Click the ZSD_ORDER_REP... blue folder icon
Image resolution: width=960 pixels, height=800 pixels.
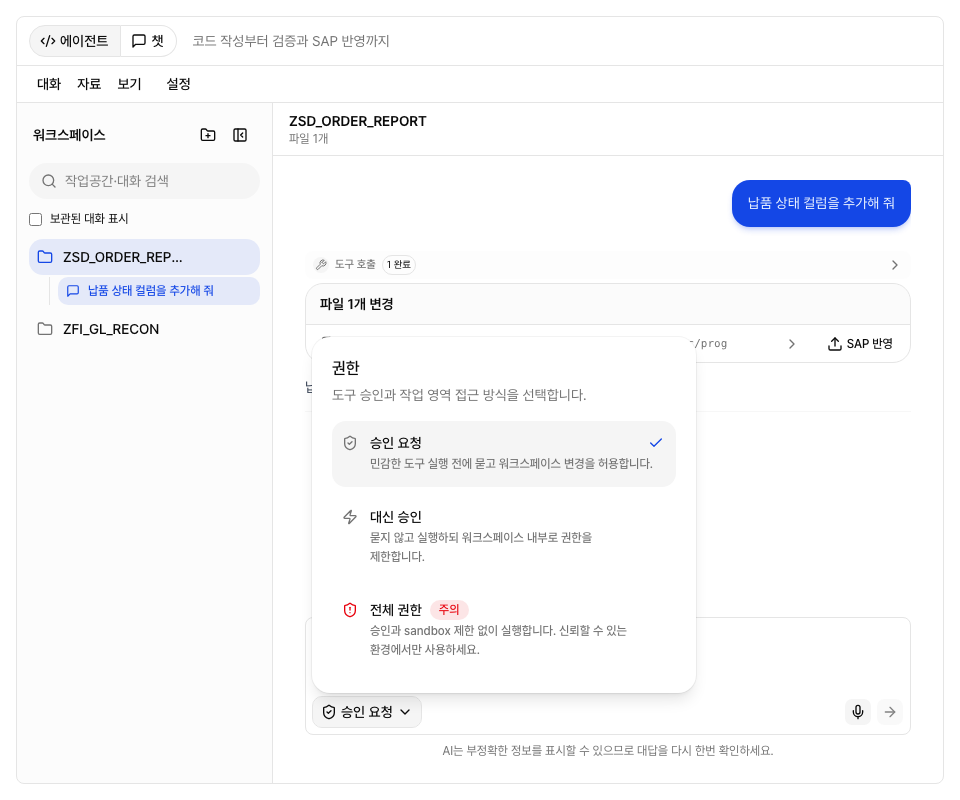click(45, 257)
